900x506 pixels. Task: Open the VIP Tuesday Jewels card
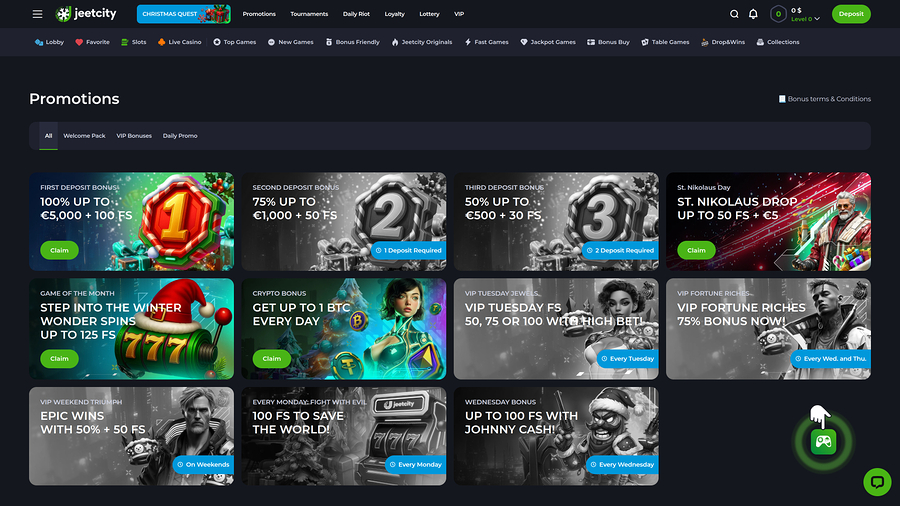click(x=556, y=329)
